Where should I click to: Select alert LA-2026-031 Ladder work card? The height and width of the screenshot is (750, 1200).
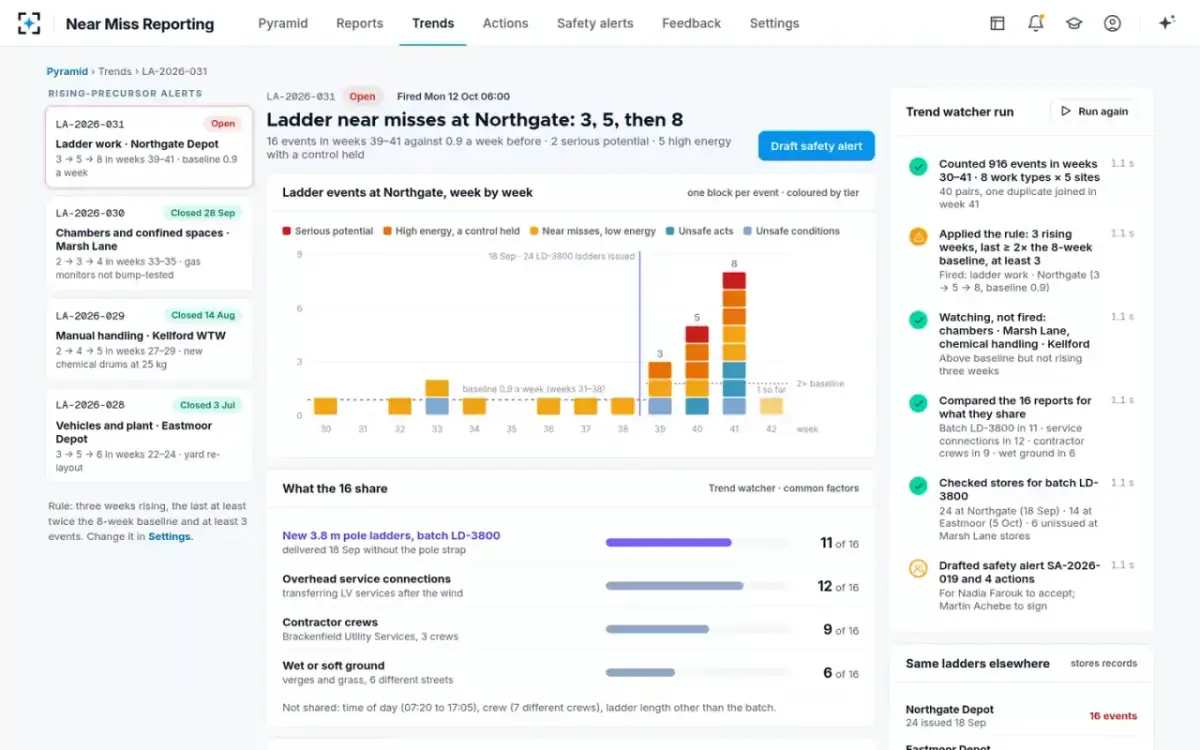[149, 147]
